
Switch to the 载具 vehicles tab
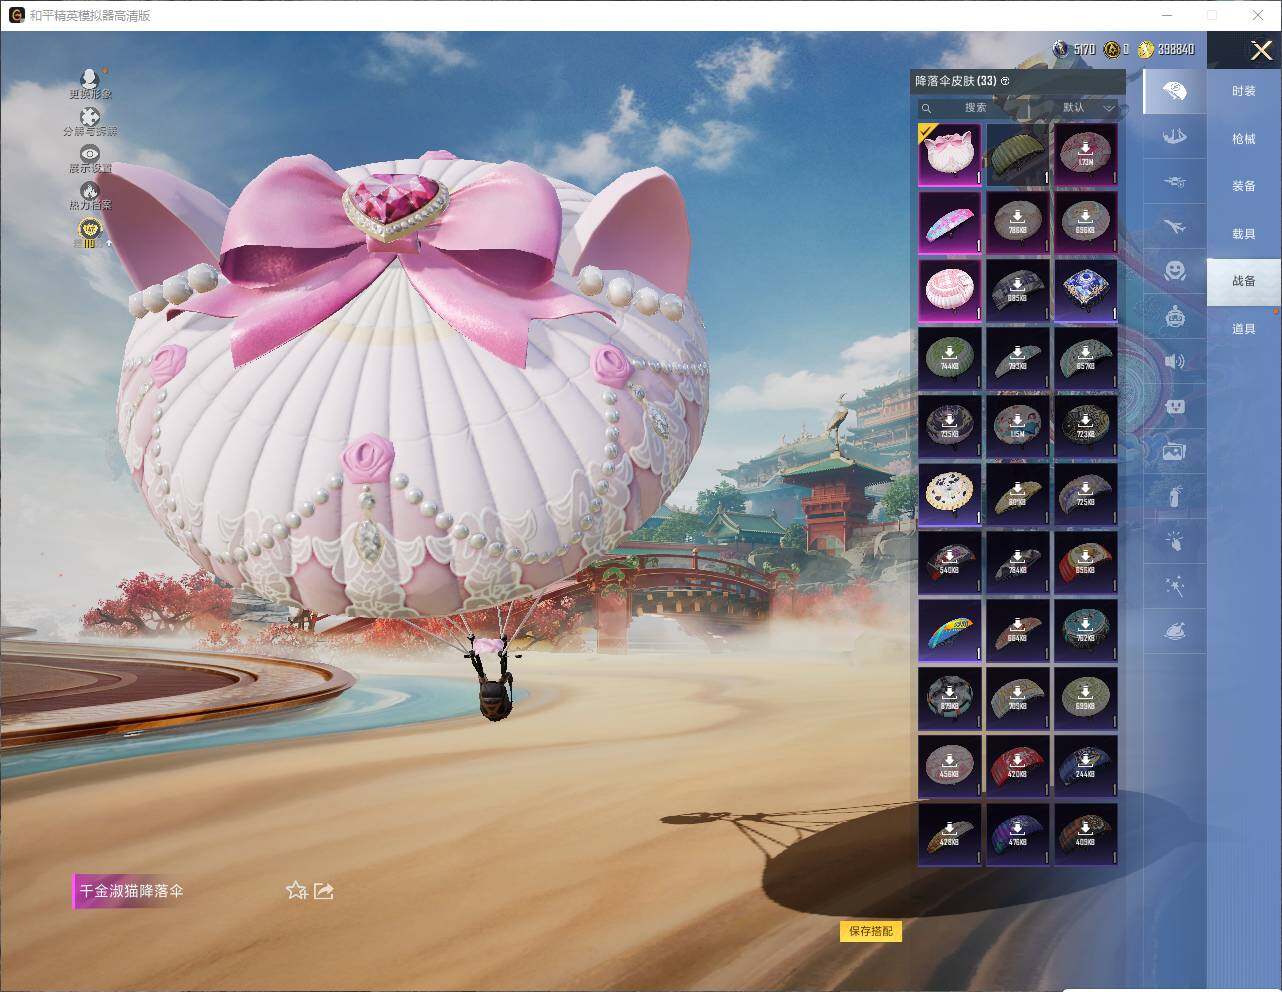point(1244,234)
